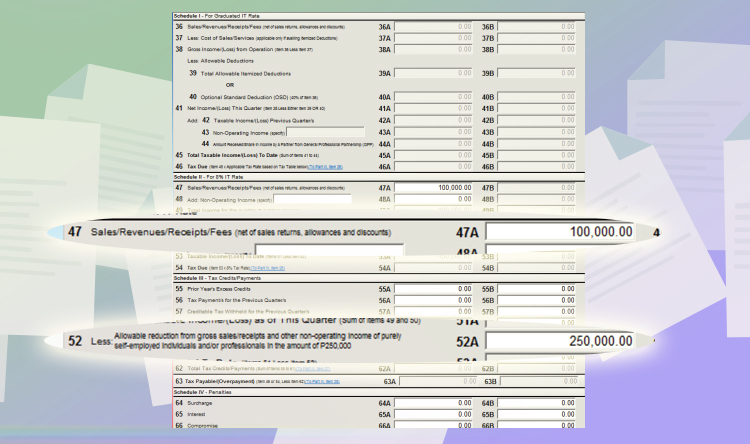The height and width of the screenshot is (444, 750).
Task: Select the 65B Interest field
Action: click(x=536, y=414)
